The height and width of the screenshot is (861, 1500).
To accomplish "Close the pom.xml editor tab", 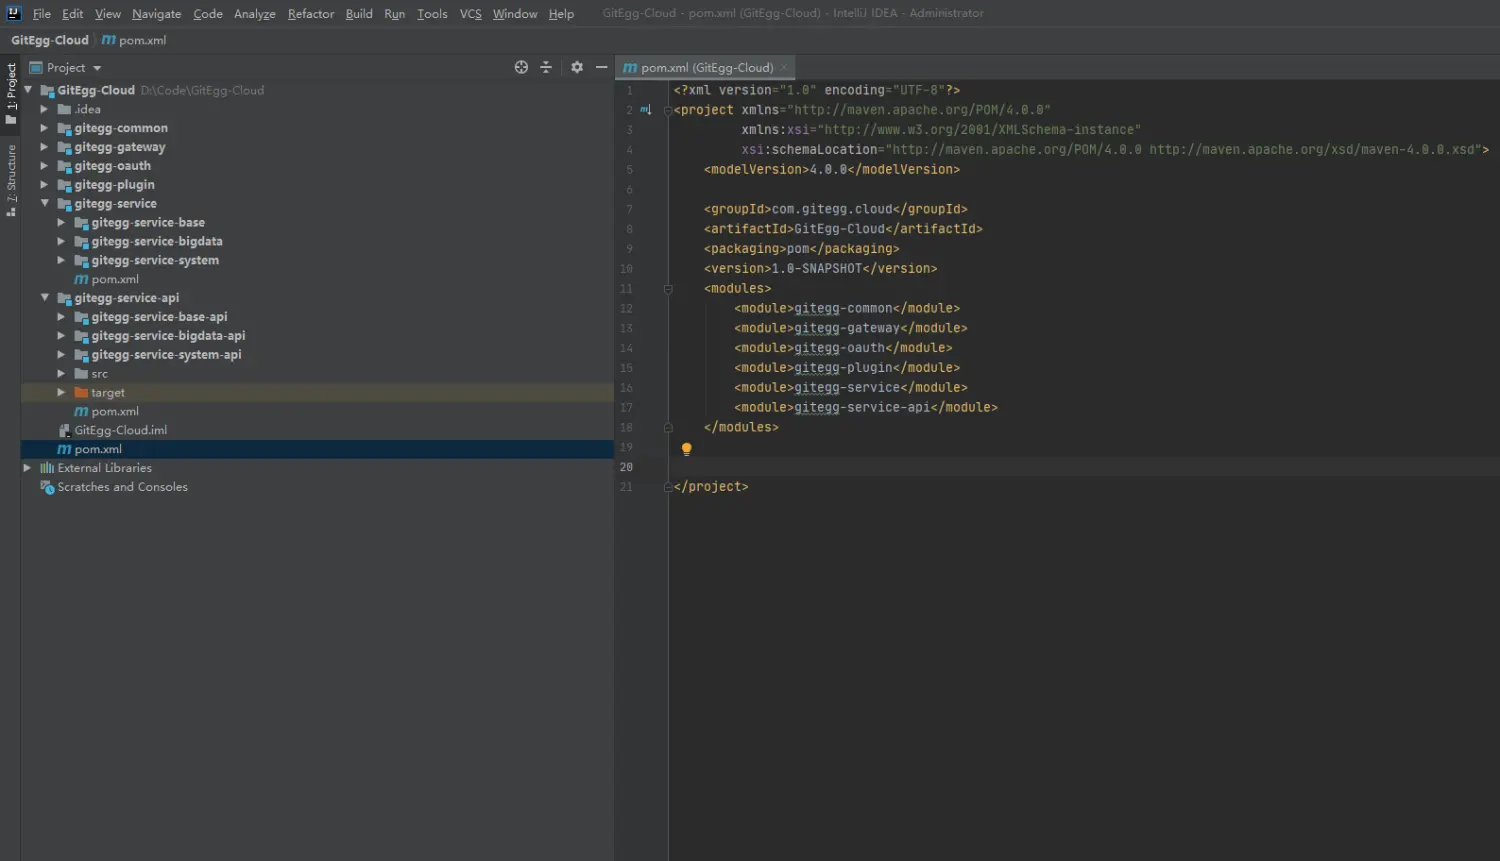I will (784, 68).
